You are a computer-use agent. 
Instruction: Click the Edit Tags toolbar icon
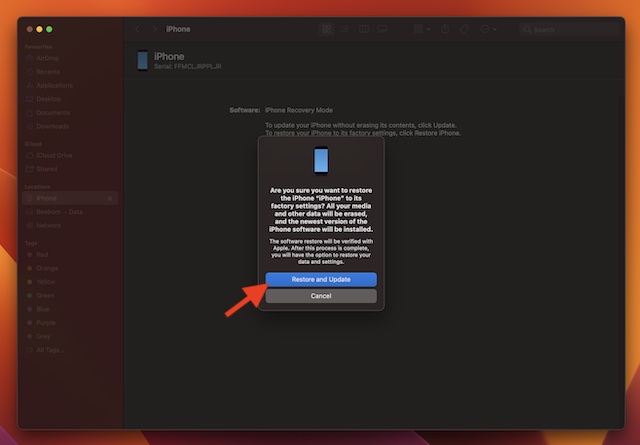[x=467, y=29]
